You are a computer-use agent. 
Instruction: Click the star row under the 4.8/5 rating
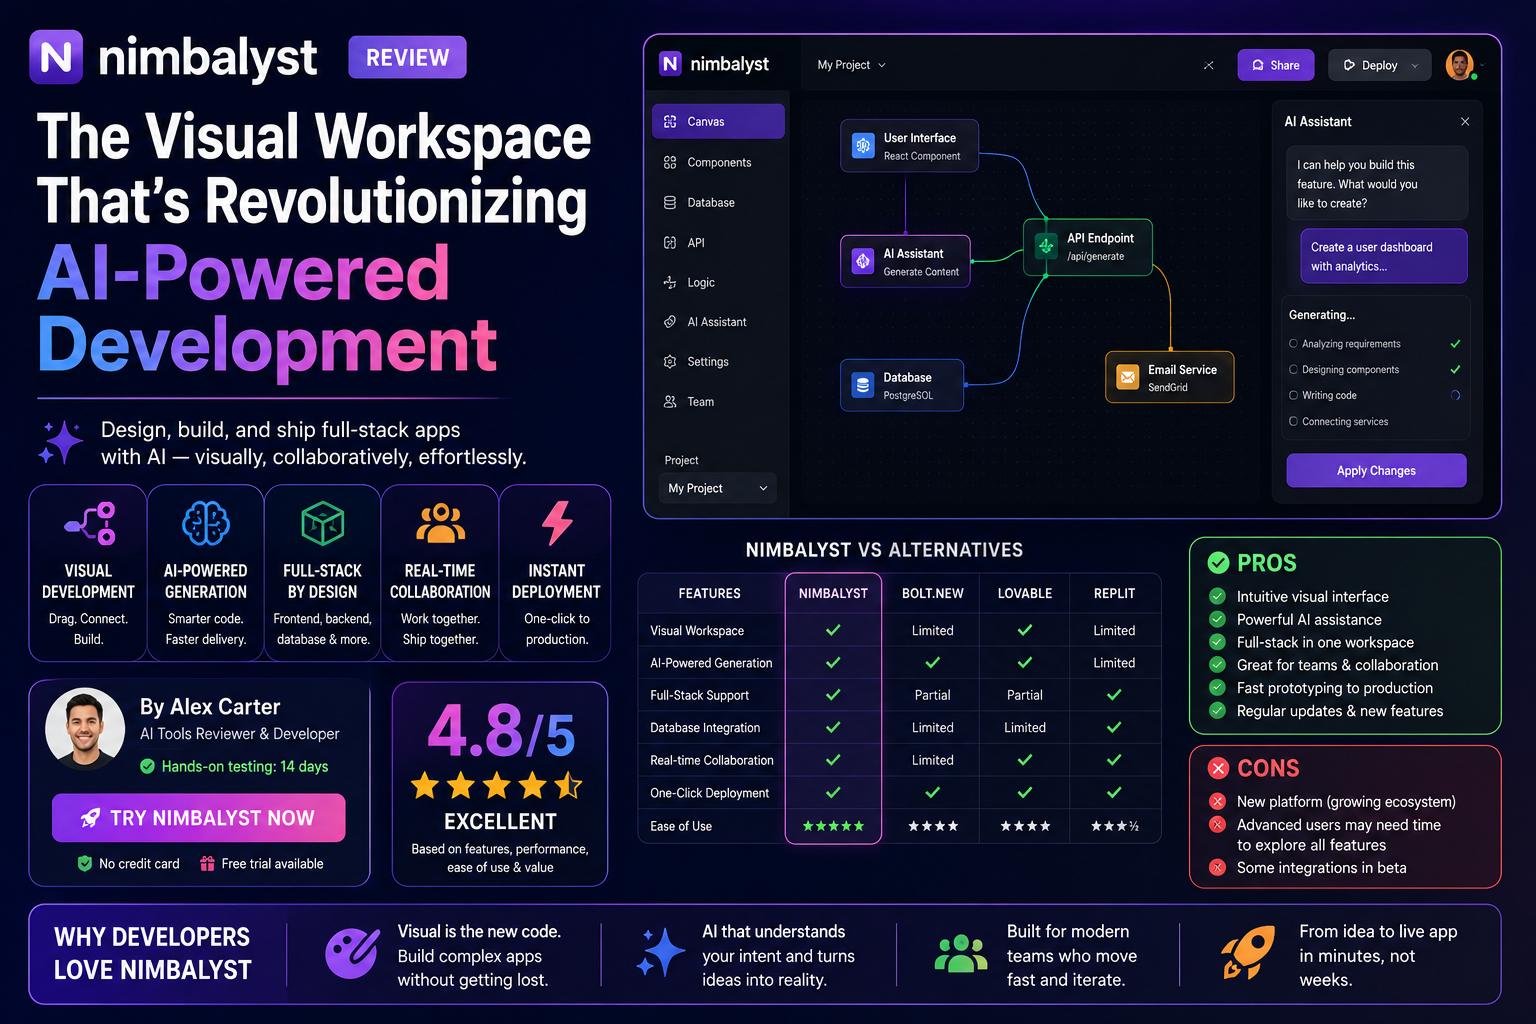point(497,786)
